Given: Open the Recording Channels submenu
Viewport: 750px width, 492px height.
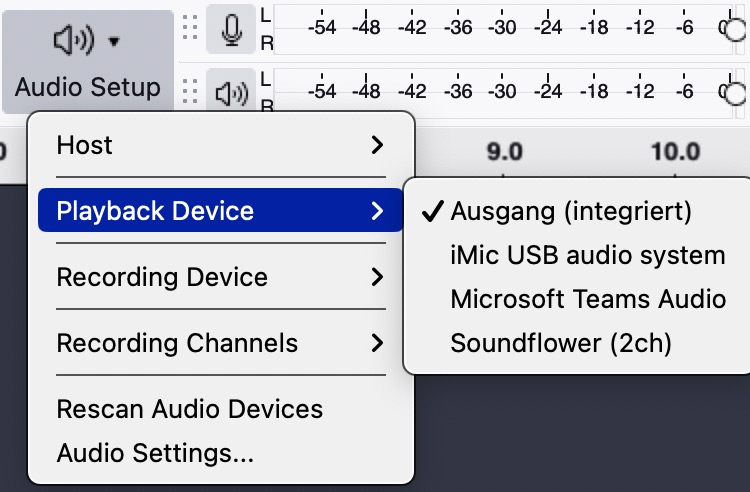Looking at the screenshot, I should coord(220,343).
